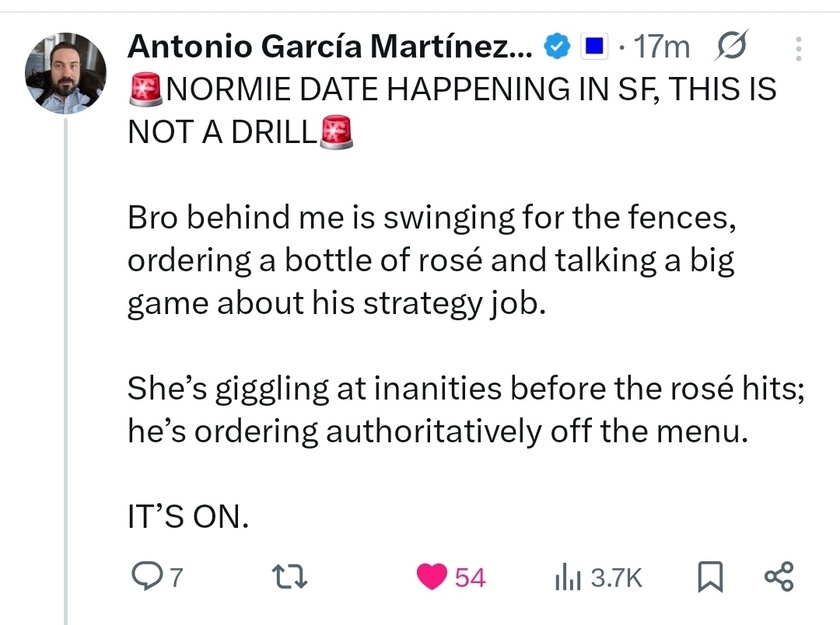
Task: Click the siren emoji before NORMIE
Action: (146, 90)
